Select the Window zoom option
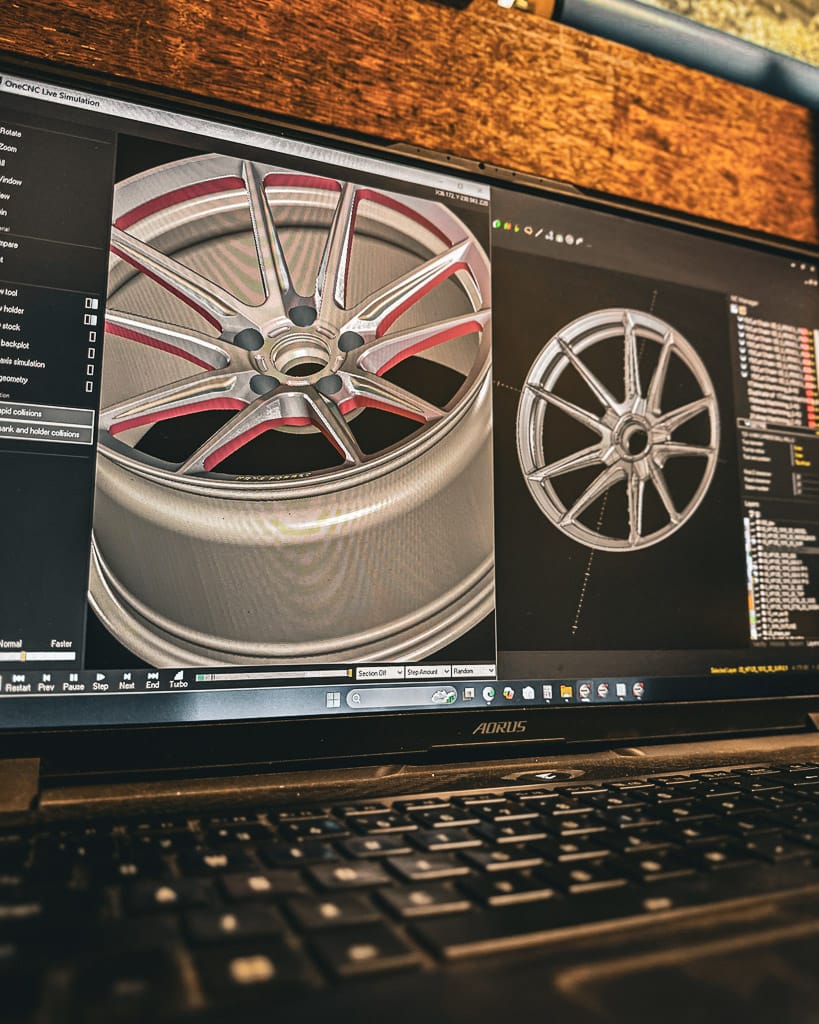819x1024 pixels. pyautogui.click(x=10, y=180)
